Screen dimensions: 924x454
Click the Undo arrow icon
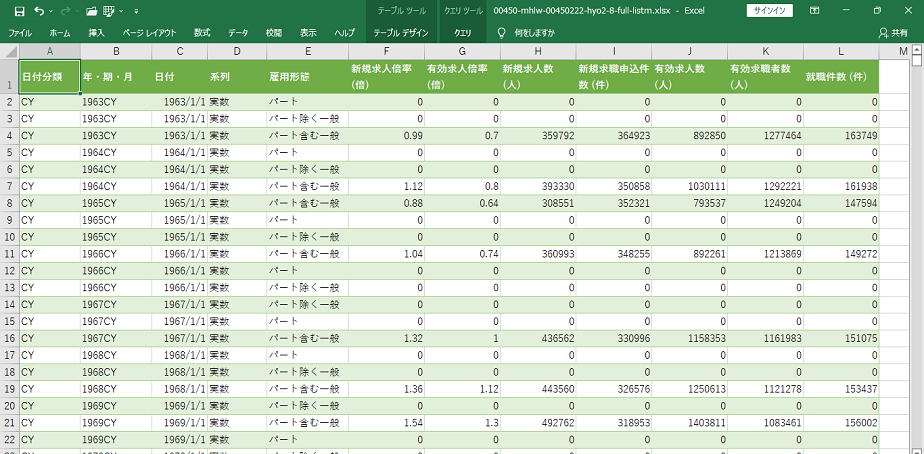[39, 11]
